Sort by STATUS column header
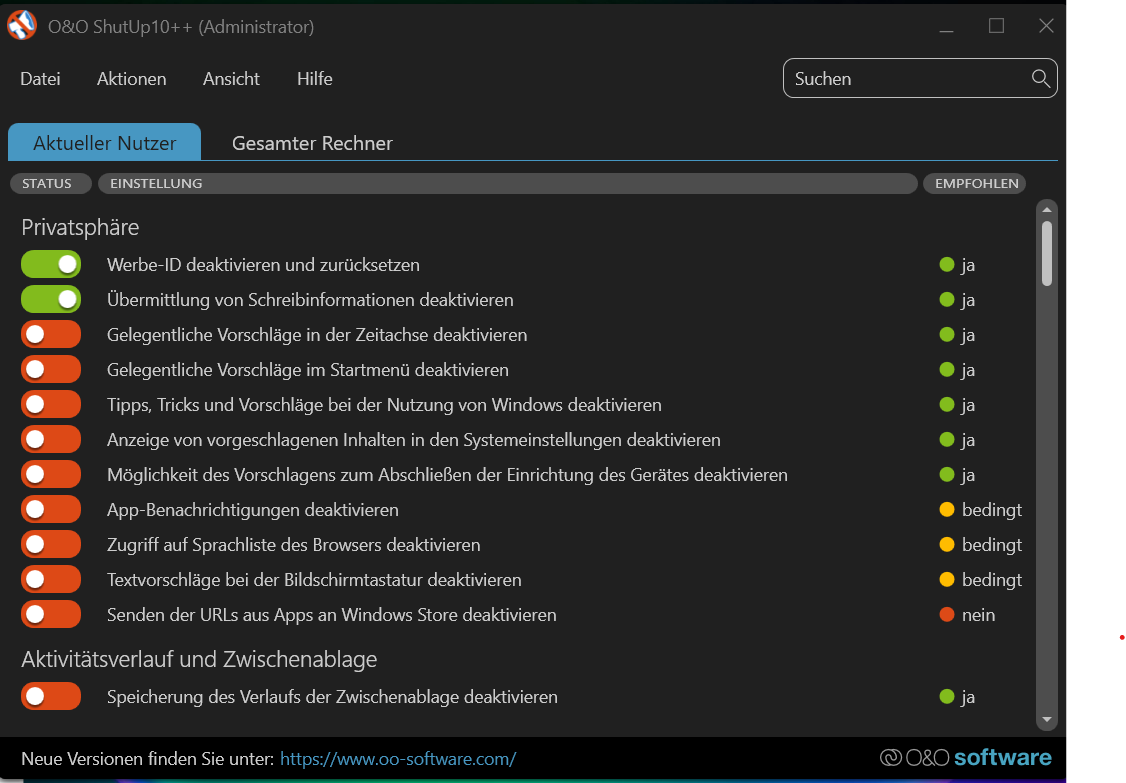 (x=50, y=183)
